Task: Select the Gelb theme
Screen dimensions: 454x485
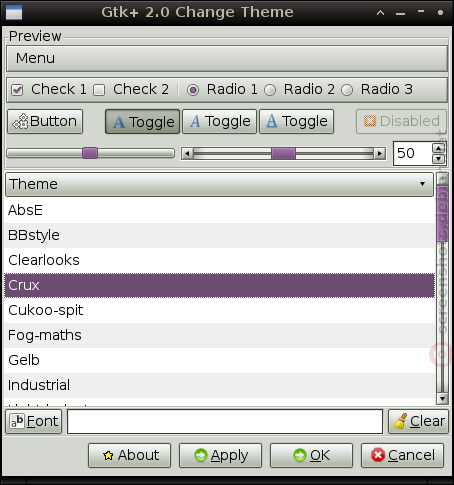Action: point(219,360)
